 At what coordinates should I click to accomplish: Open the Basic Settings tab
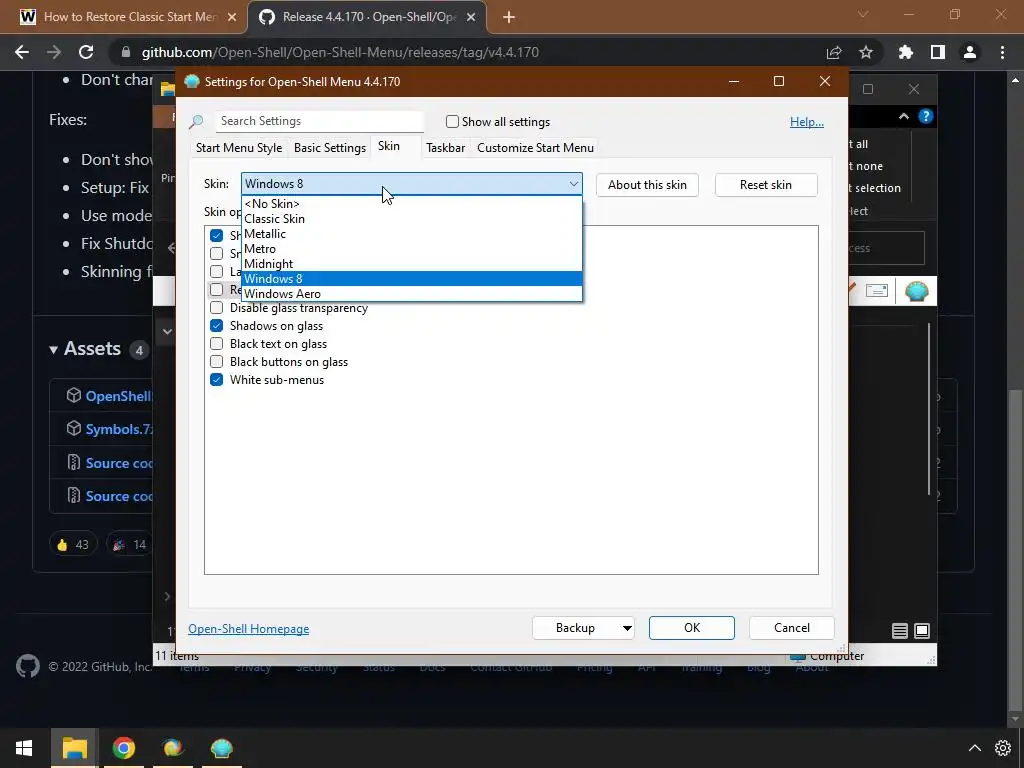coord(330,148)
